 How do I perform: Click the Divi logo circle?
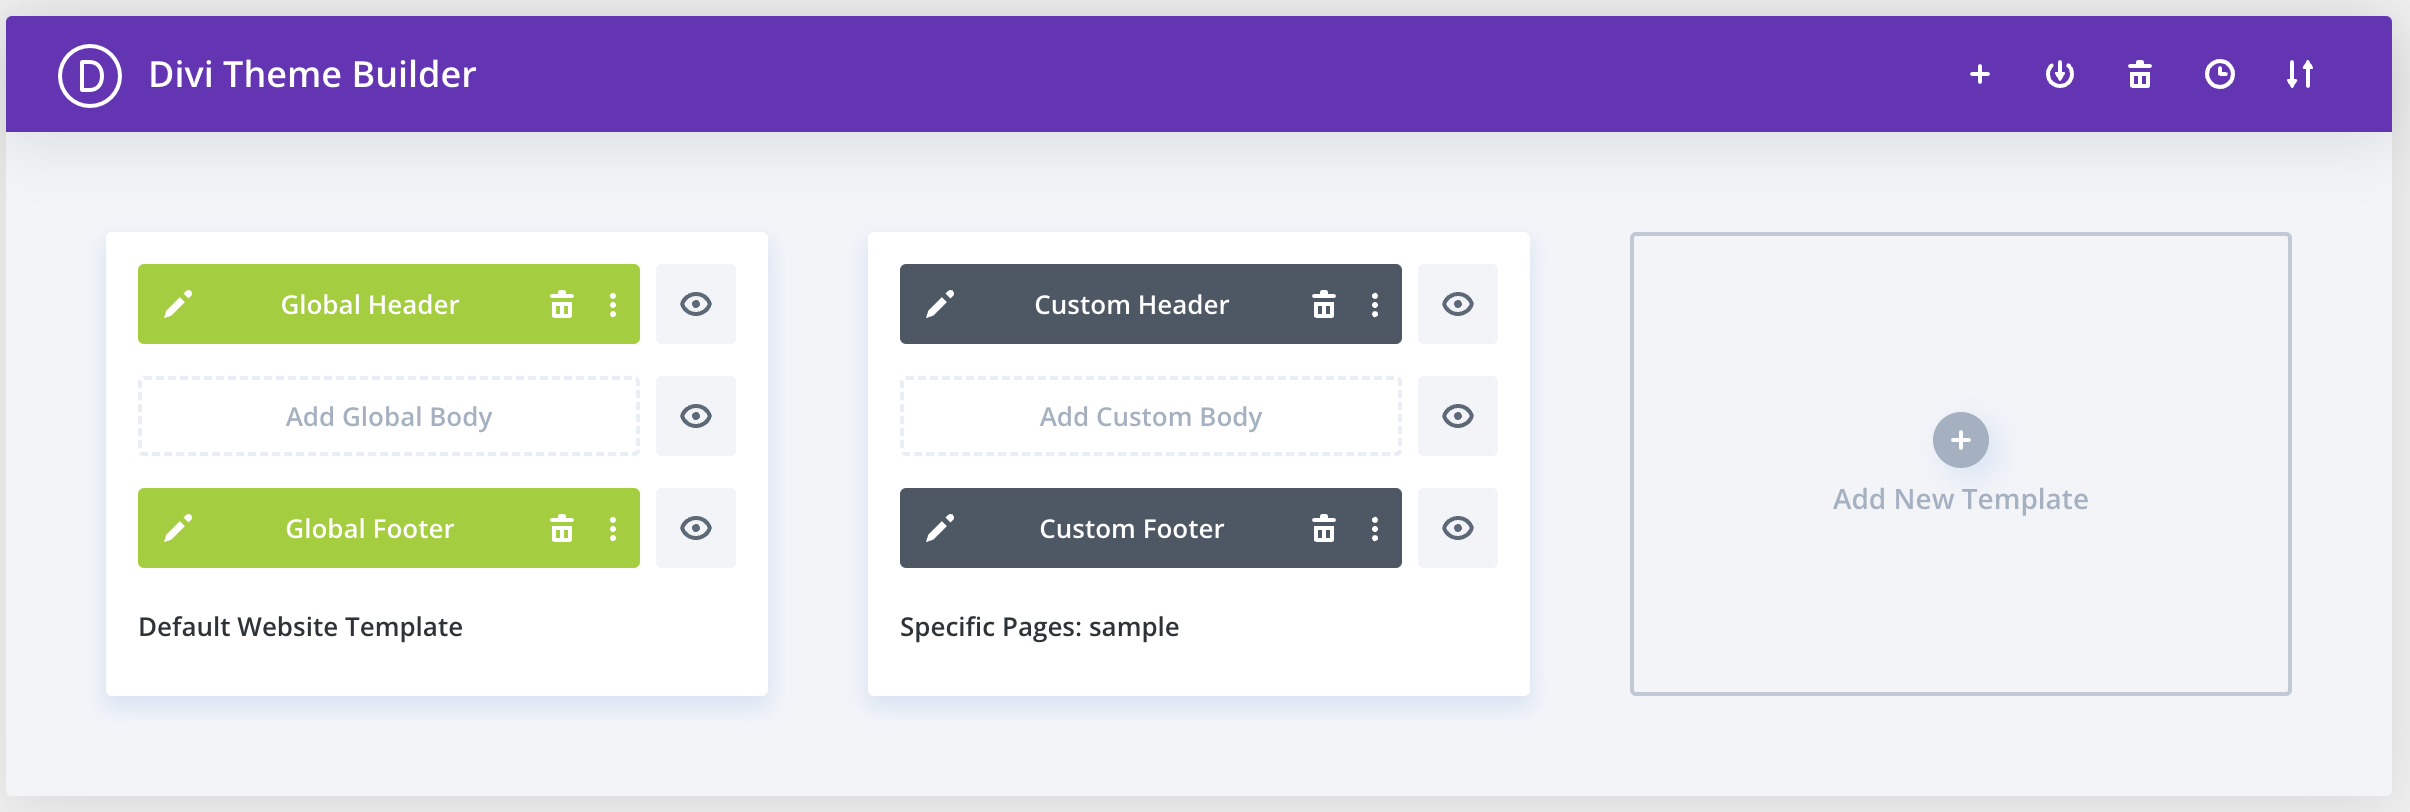coord(90,75)
